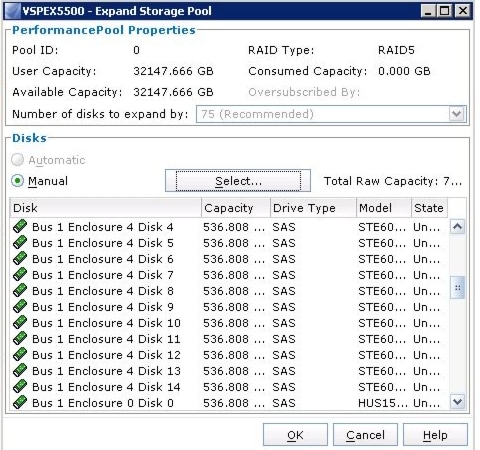This screenshot has width=480, height=450.
Task: Click disk icon for Enclosure 4 Disk 8
Action: point(20,291)
